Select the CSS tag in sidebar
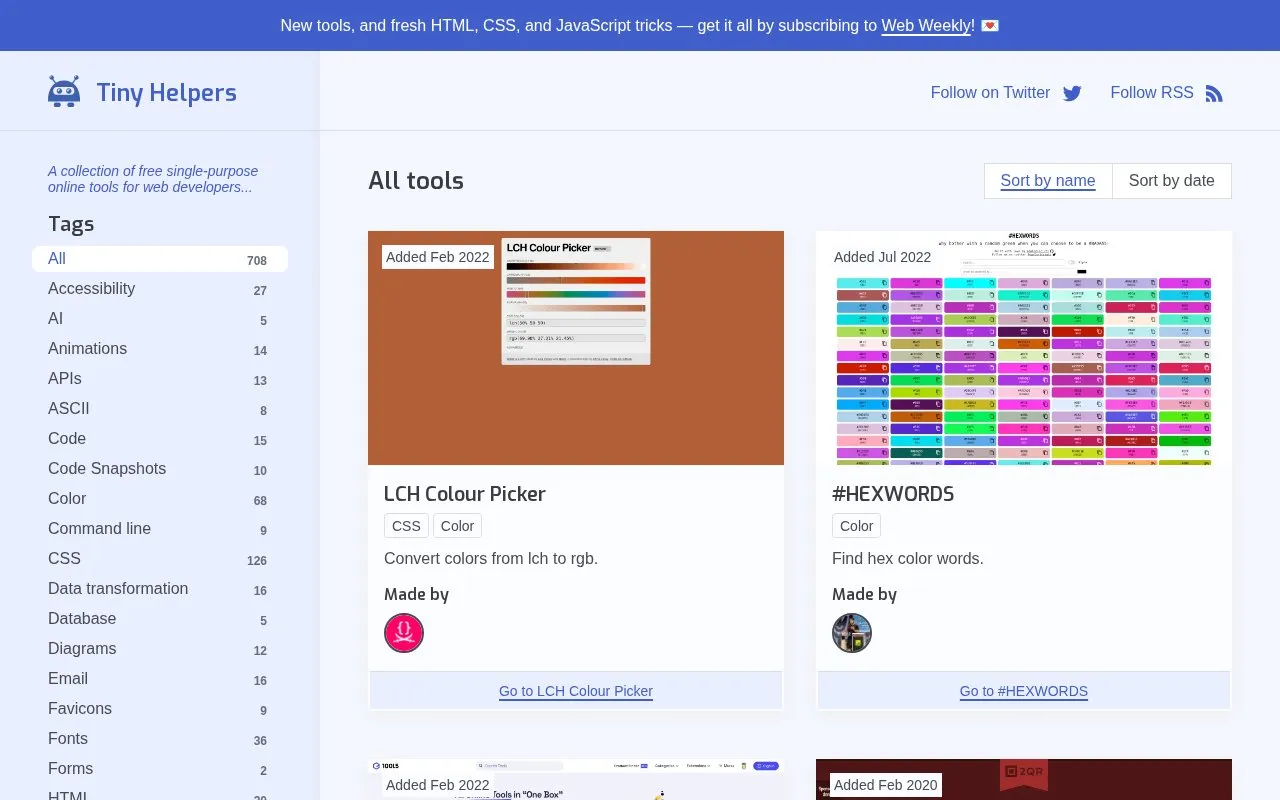 pos(160,559)
